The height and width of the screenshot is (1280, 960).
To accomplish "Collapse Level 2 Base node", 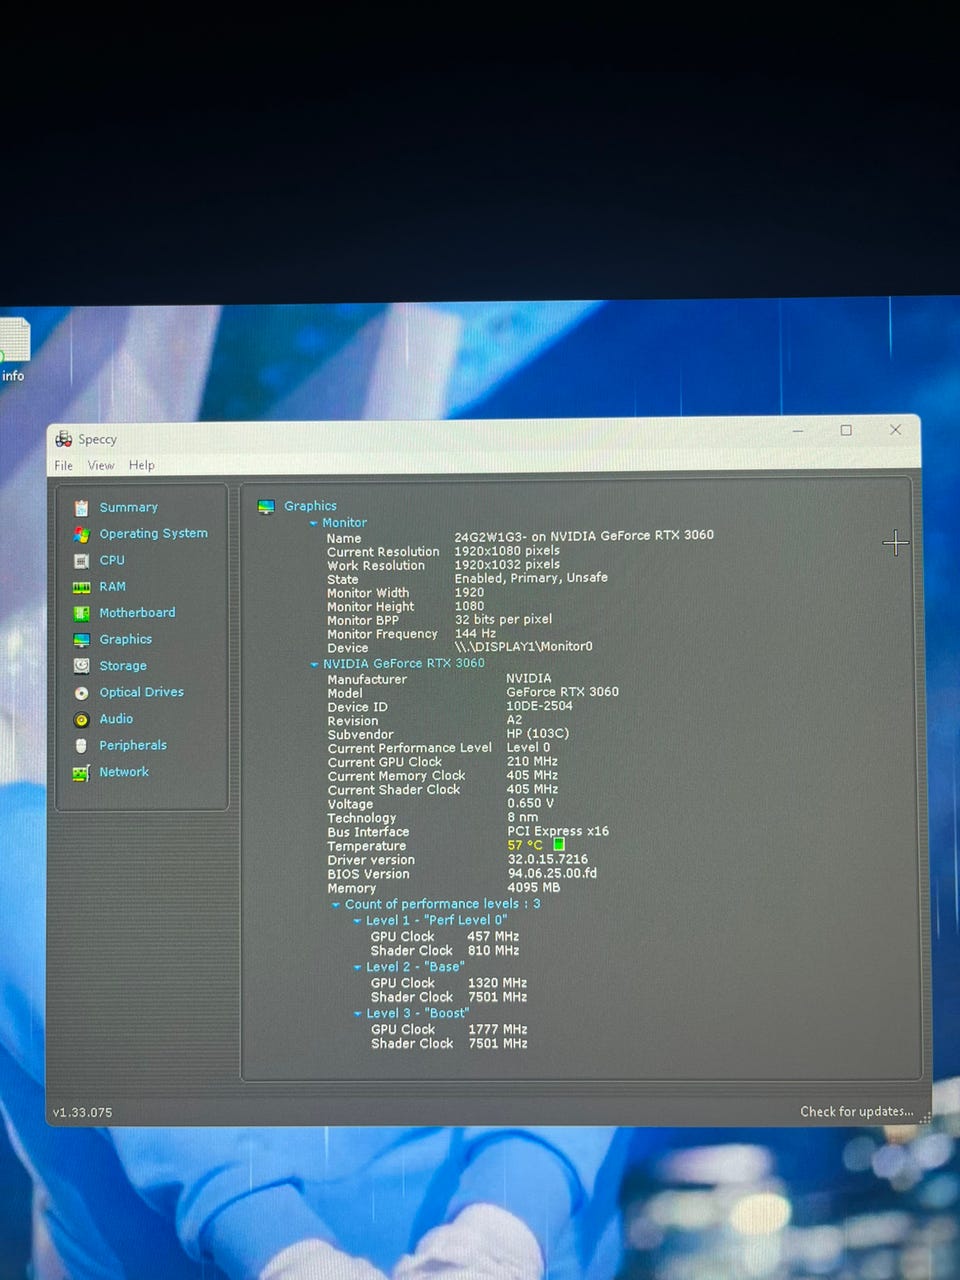I will click(x=357, y=968).
